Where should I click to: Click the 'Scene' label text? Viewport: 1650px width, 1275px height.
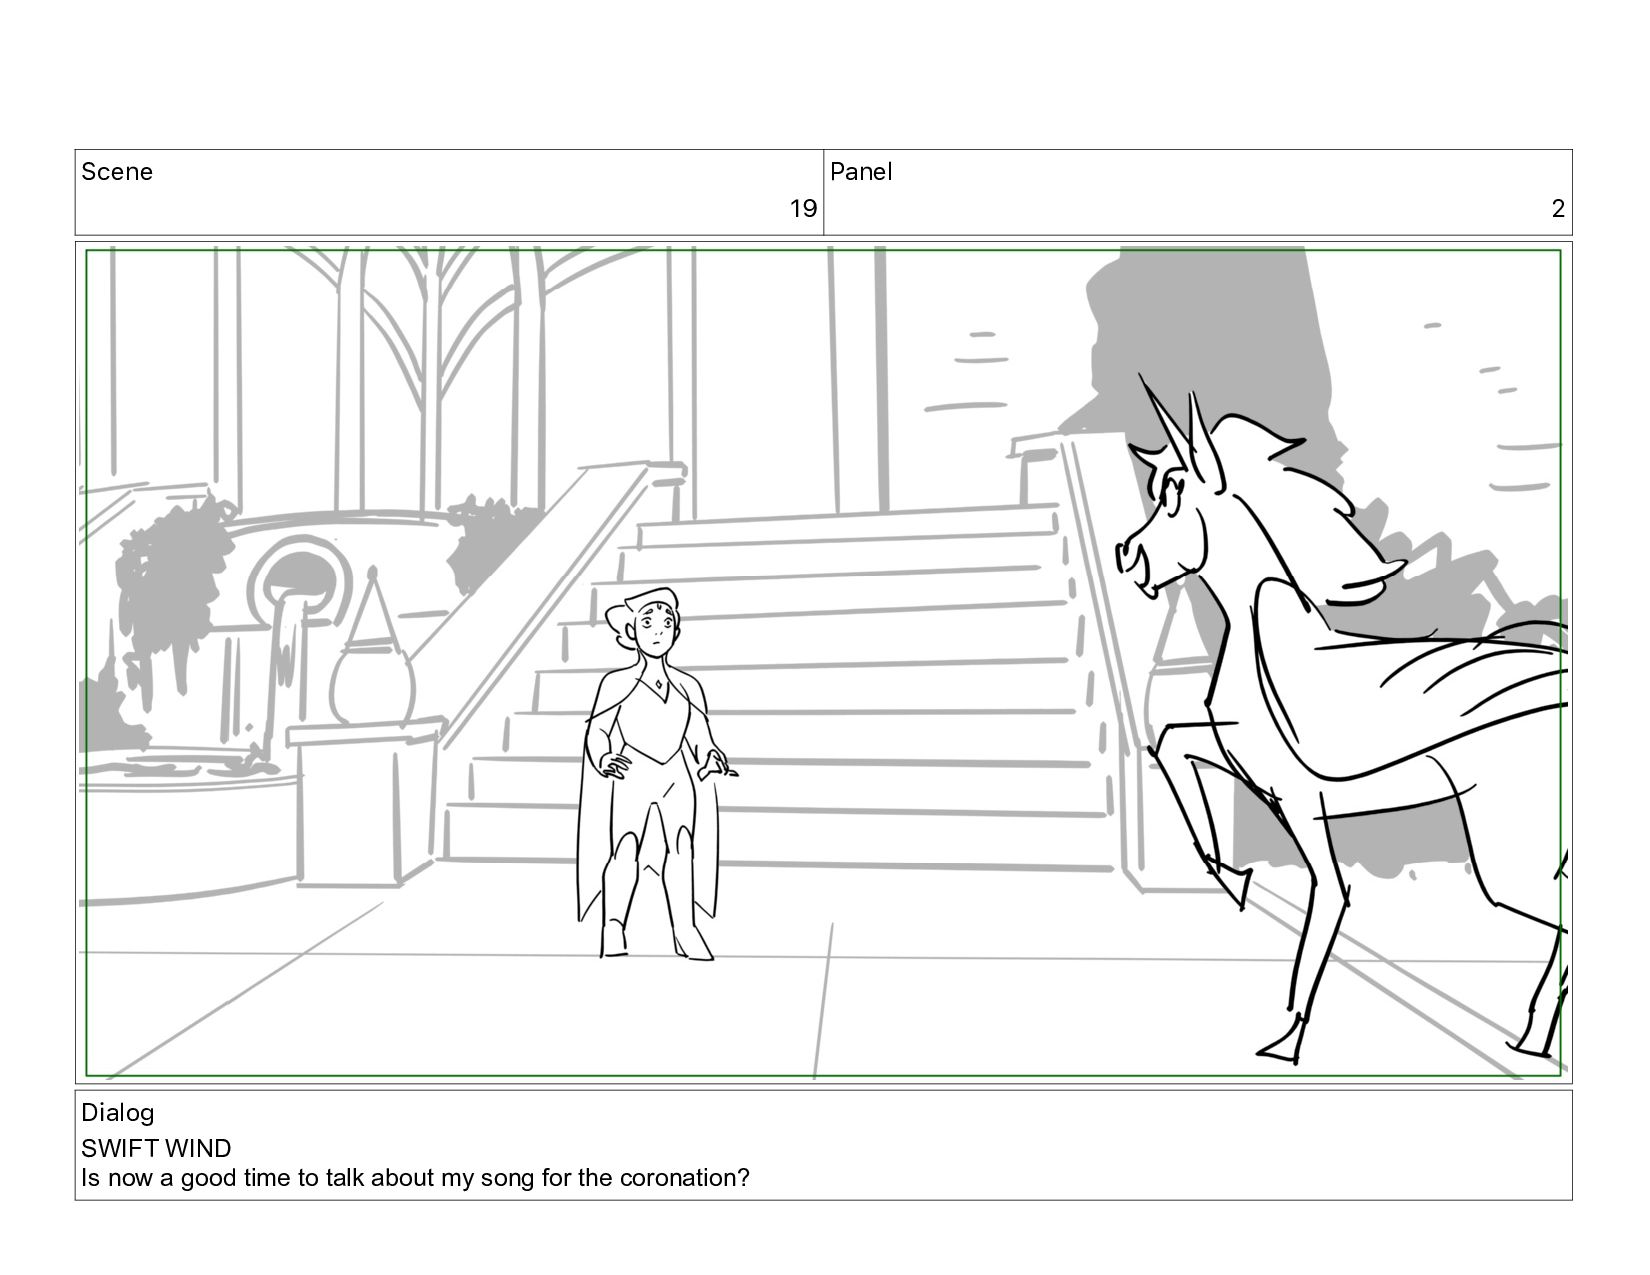click(117, 172)
